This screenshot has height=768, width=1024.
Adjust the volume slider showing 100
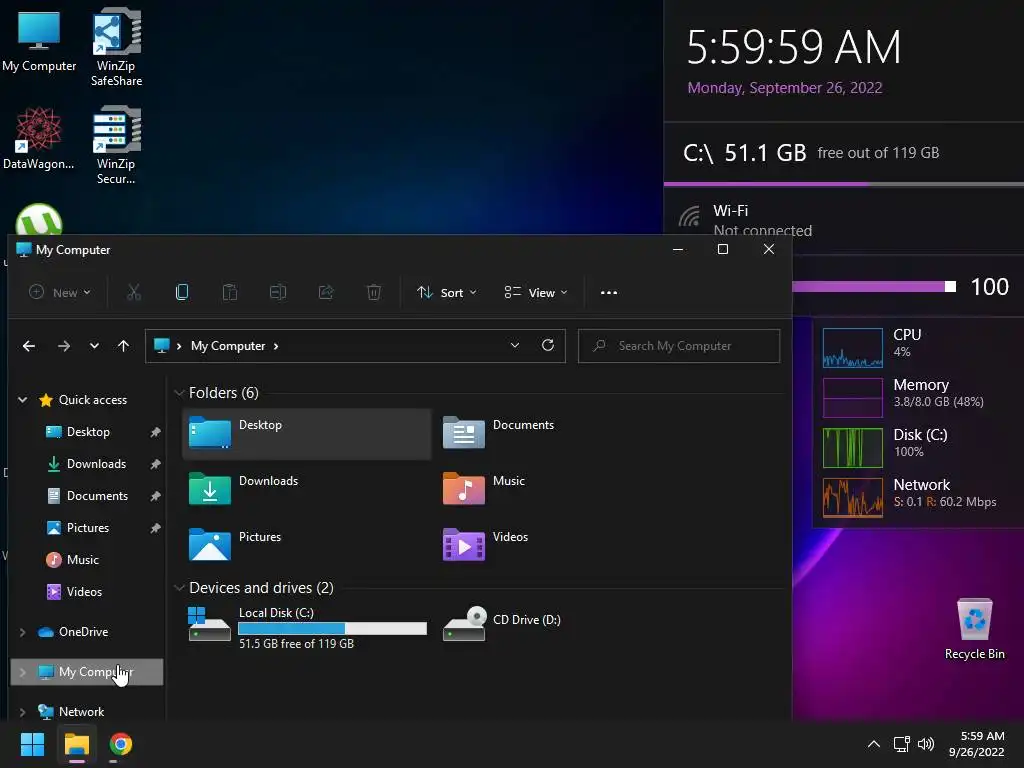(874, 287)
